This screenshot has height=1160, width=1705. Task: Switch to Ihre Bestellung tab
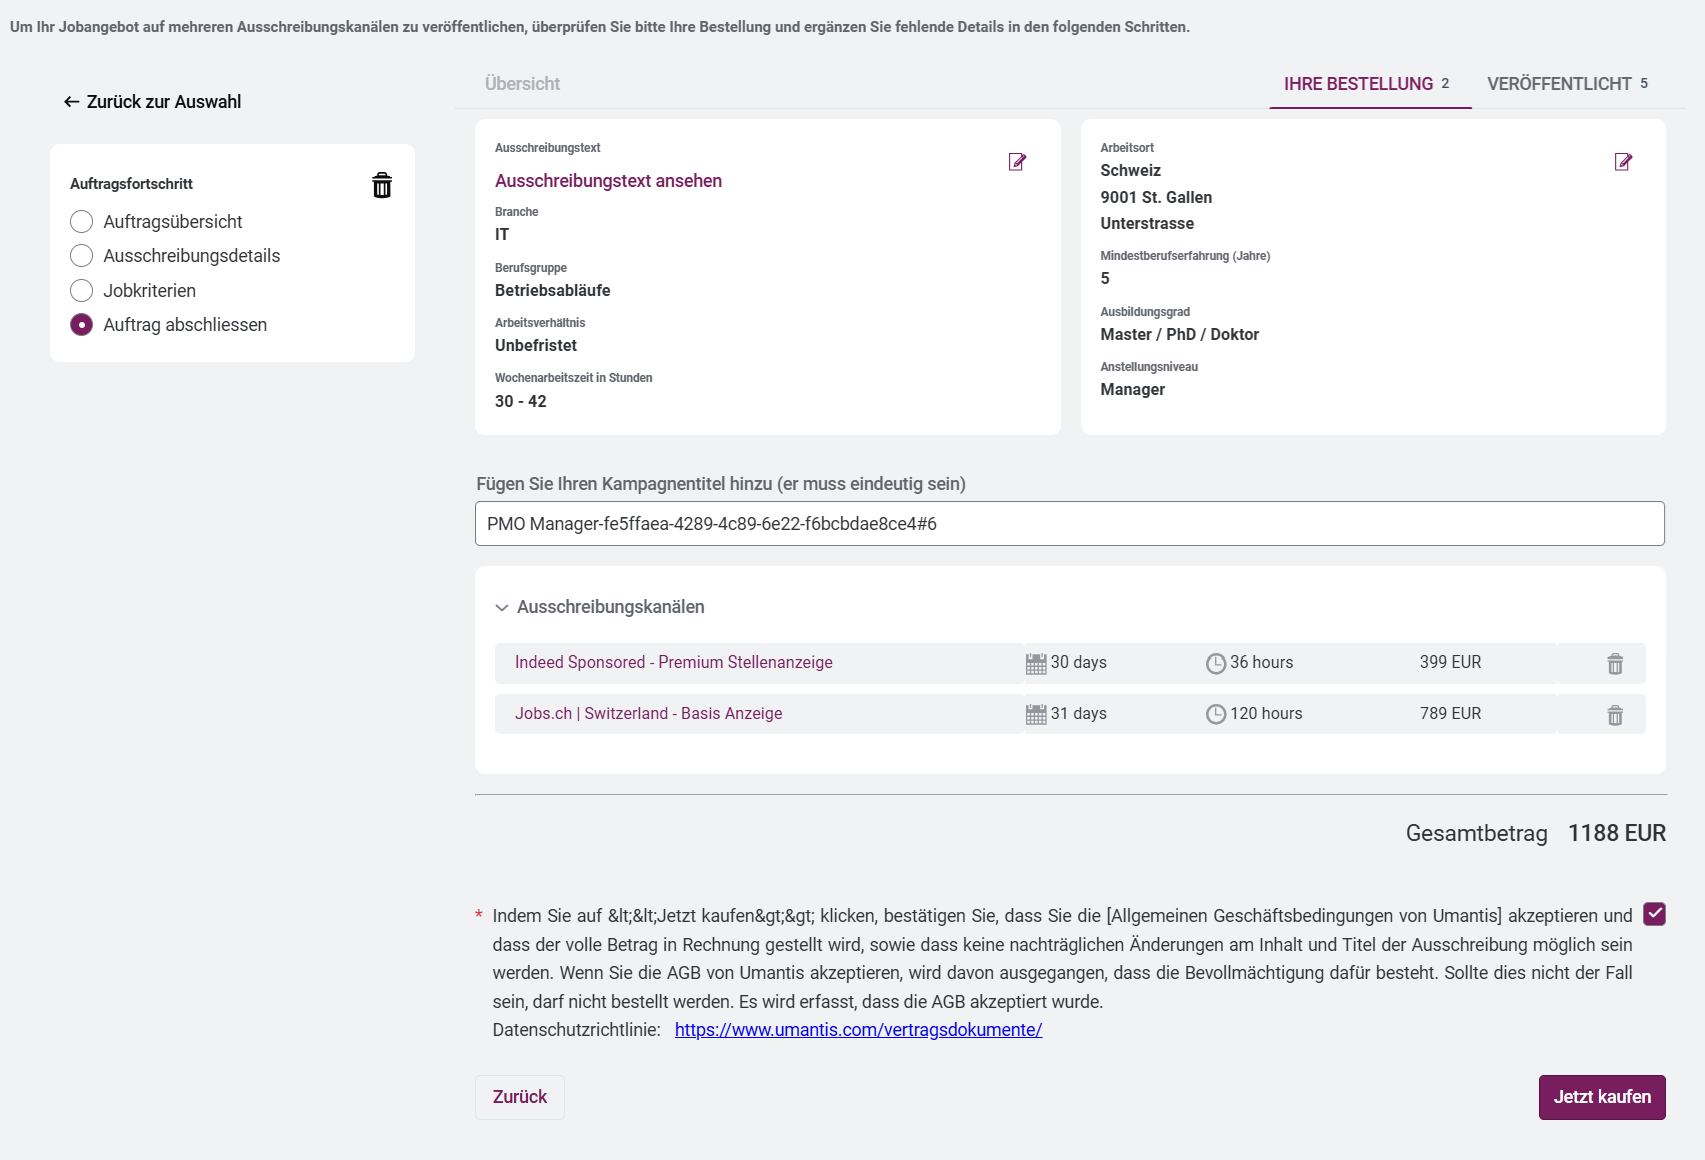tap(1366, 84)
